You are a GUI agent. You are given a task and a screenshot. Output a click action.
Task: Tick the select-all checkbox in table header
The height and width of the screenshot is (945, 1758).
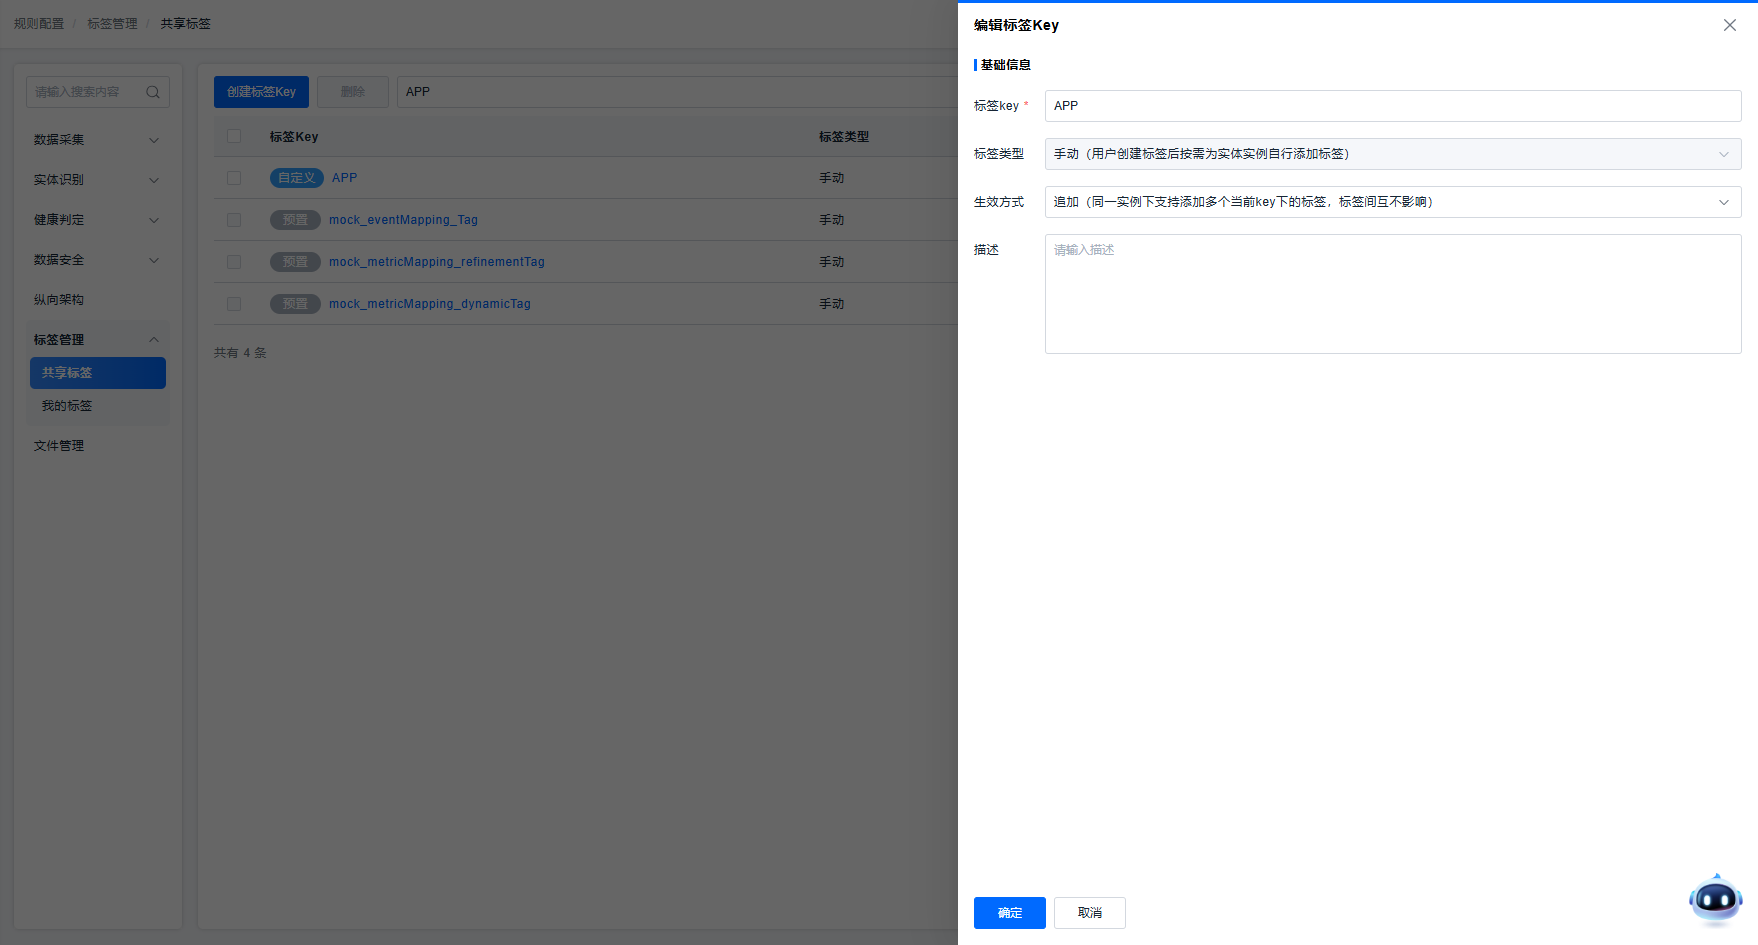point(234,136)
